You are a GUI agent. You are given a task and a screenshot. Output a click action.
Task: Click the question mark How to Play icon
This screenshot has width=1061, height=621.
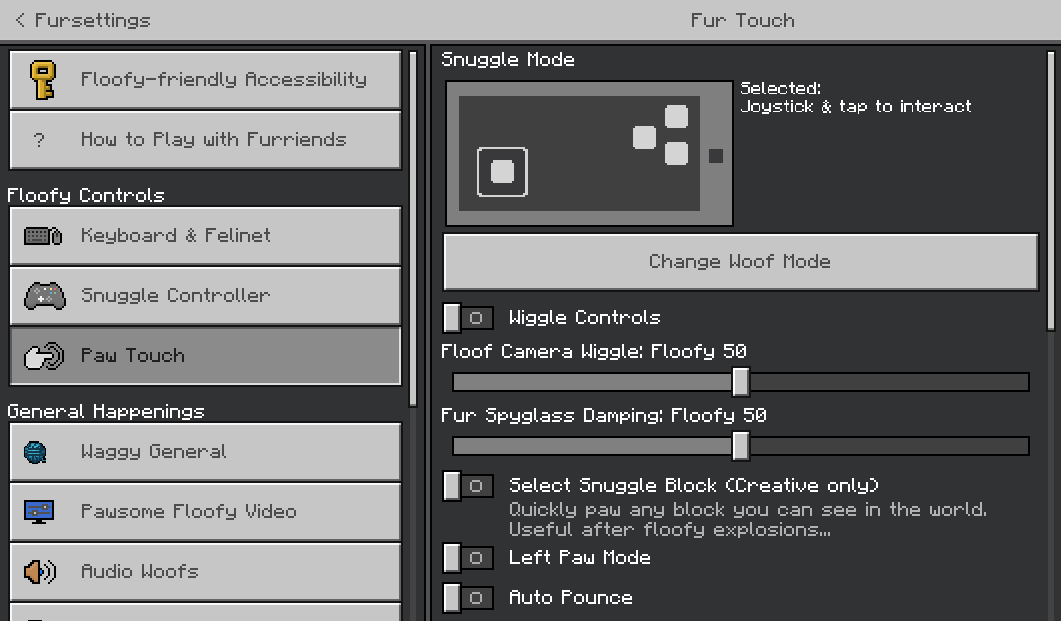[40, 140]
